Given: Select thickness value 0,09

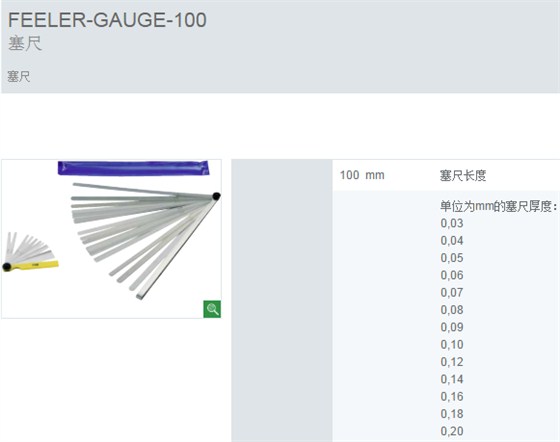Looking at the screenshot, I should tap(452, 327).
